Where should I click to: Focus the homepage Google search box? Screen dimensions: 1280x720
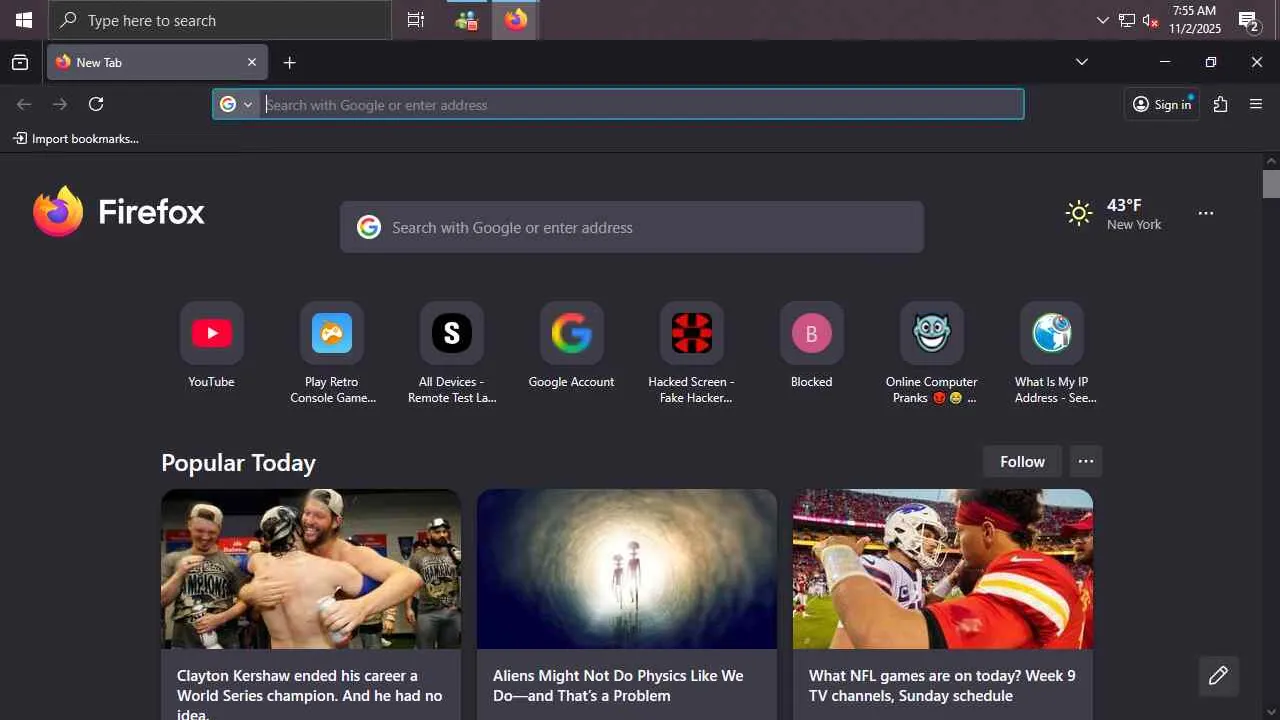pos(632,227)
